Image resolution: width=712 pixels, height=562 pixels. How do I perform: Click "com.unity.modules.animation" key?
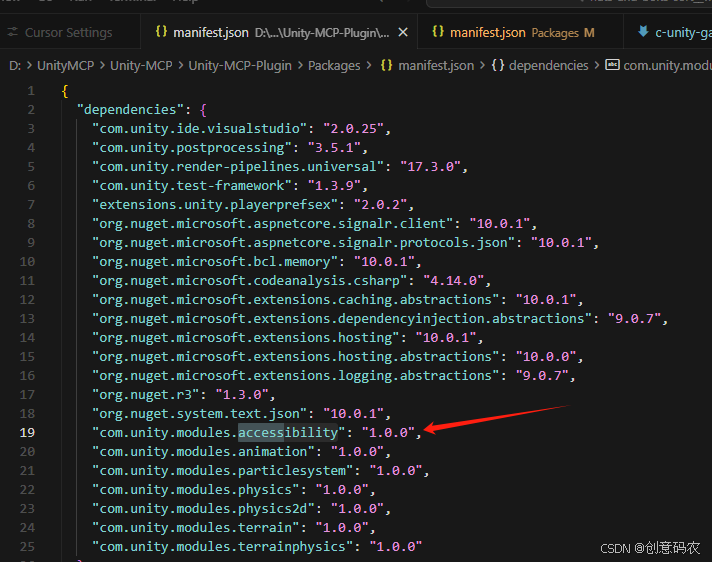point(203,452)
